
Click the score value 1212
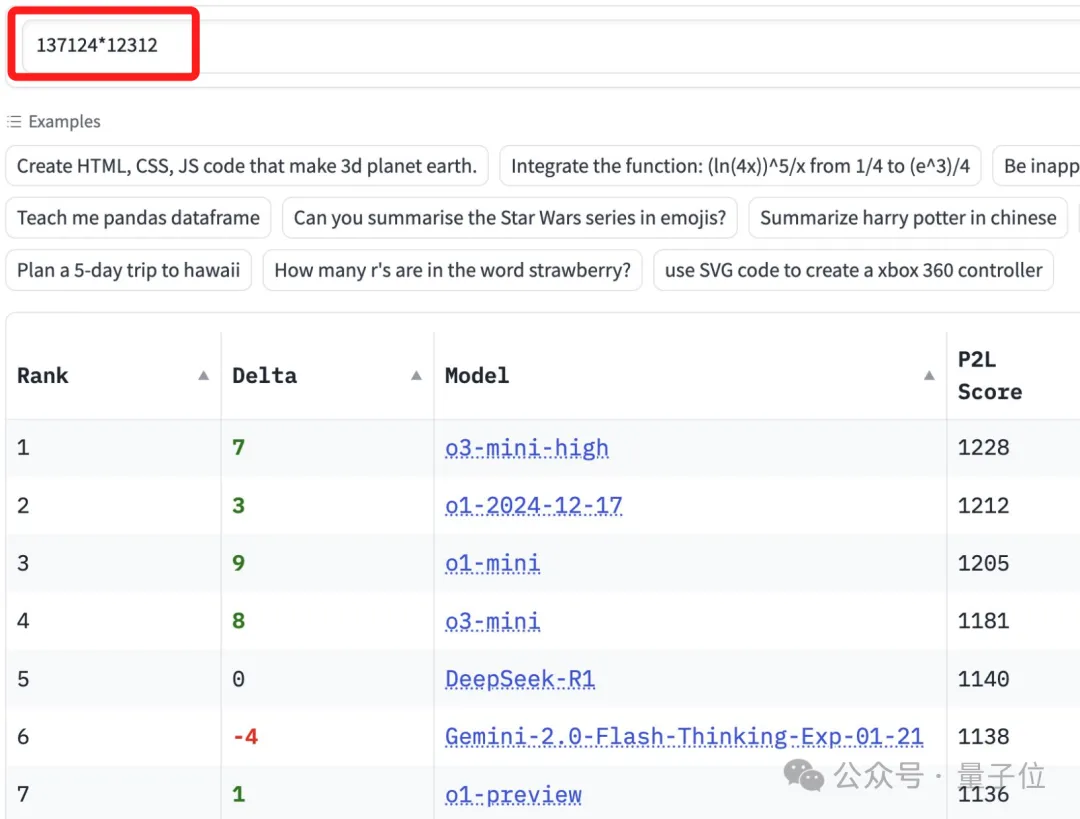[984, 506]
